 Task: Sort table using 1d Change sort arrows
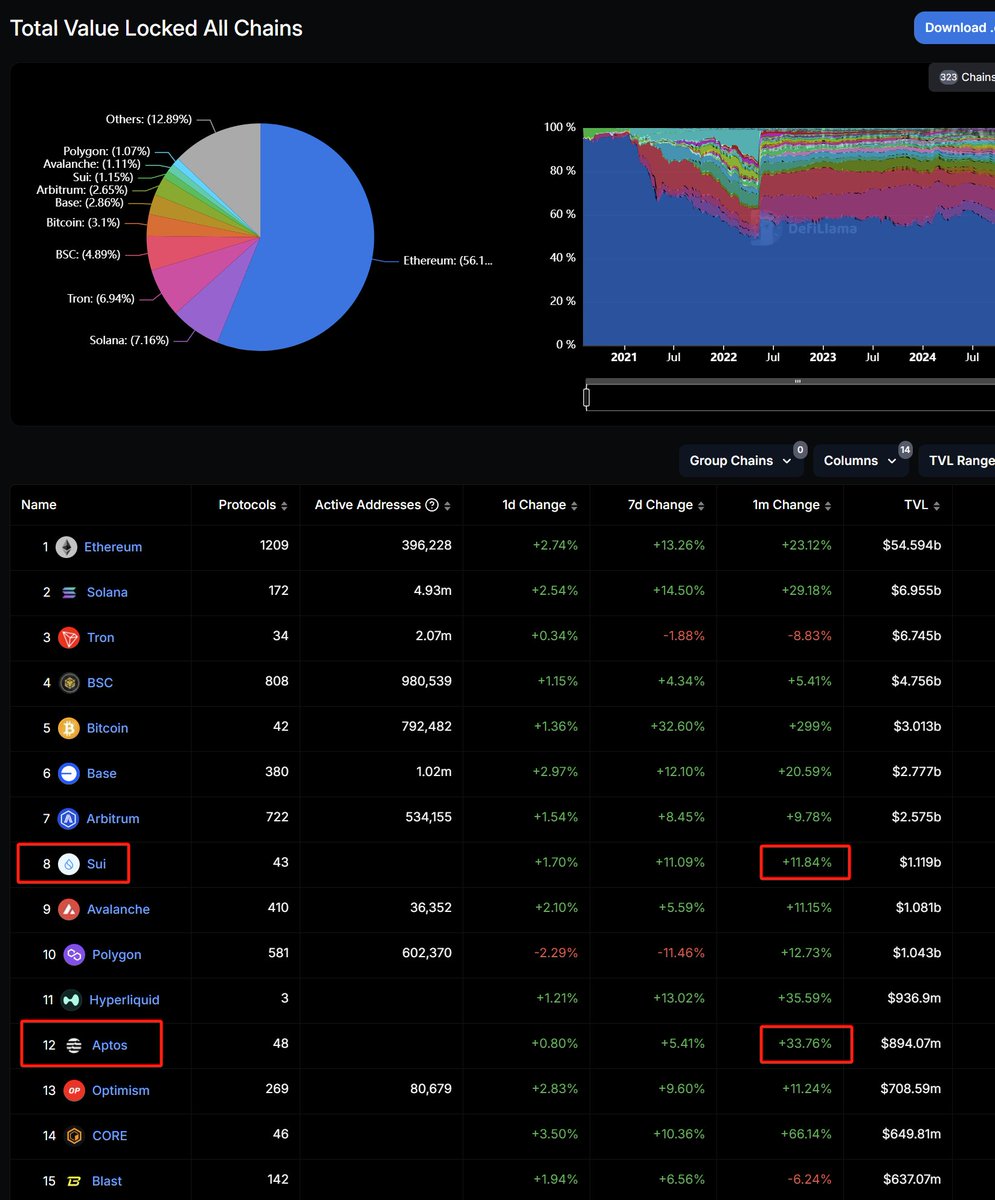click(575, 506)
